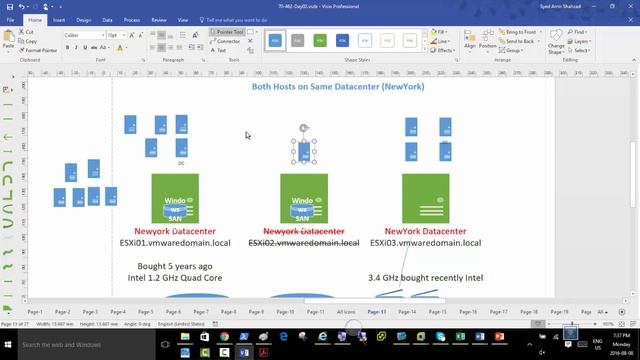Image resolution: width=640 pixels, height=360 pixels.
Task: Select the selected blue VM shape above ESXi02
Action: [304, 152]
